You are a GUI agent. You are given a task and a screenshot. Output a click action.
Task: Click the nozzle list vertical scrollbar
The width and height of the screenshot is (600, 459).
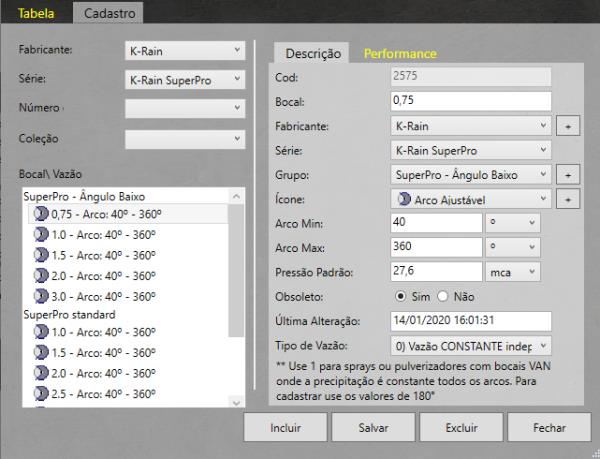(236, 300)
